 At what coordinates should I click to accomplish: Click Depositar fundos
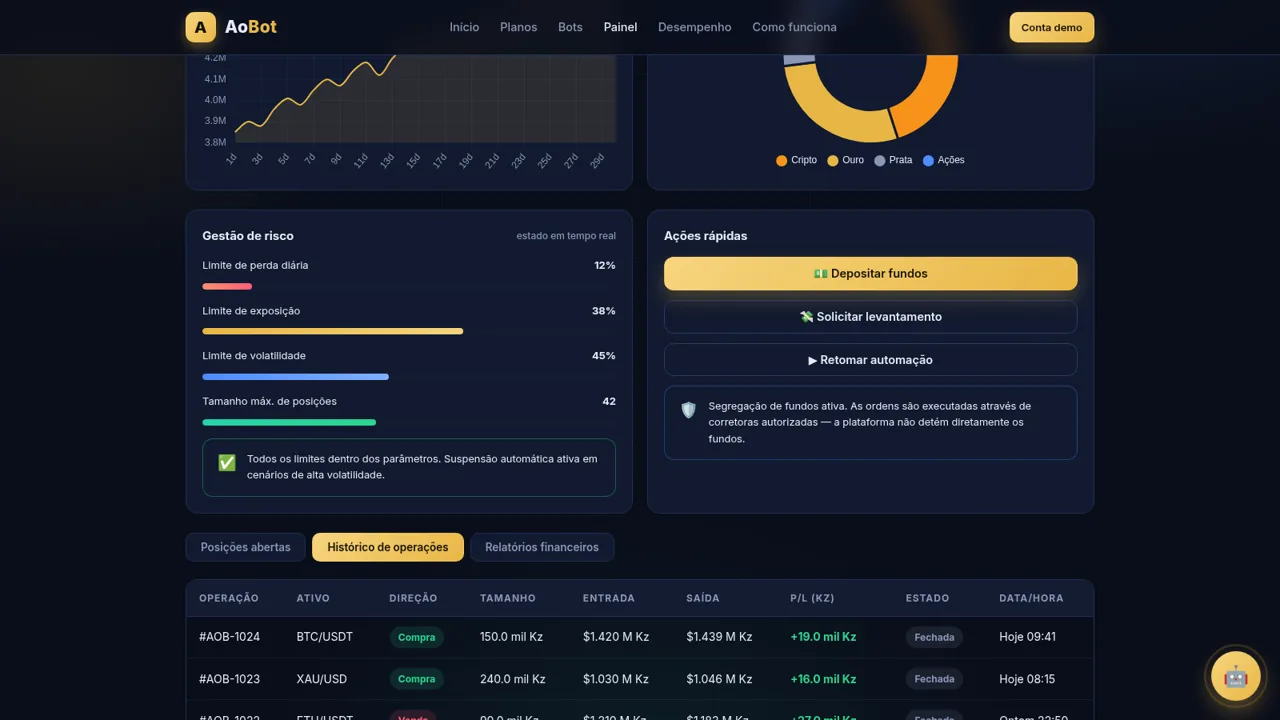(871, 274)
